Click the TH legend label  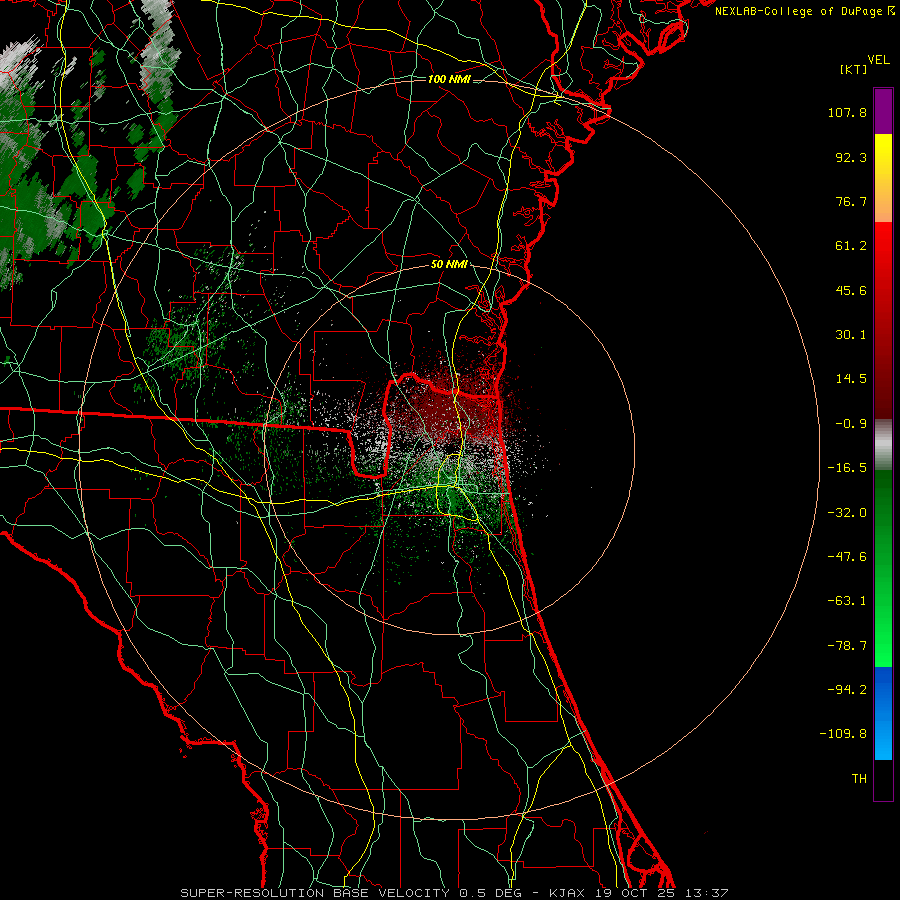(859, 779)
